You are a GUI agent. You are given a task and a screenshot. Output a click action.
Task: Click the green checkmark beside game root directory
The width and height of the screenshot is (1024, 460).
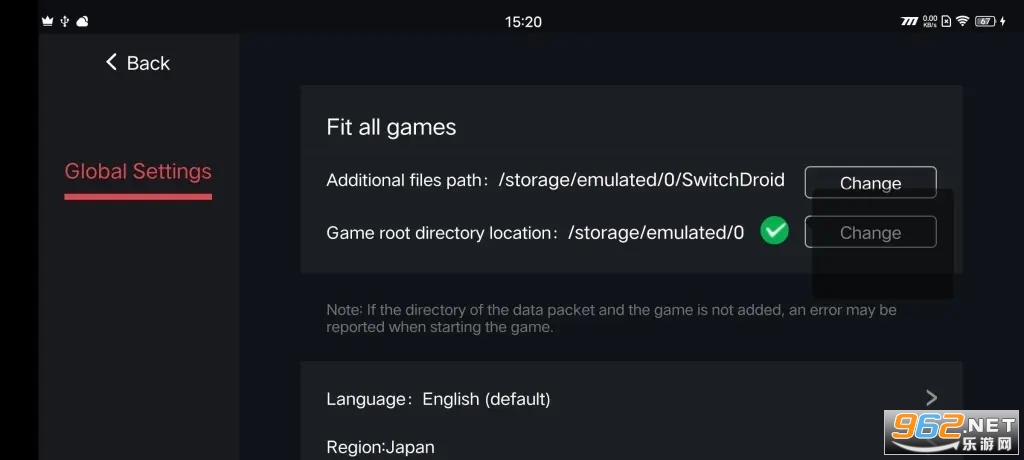(x=774, y=232)
